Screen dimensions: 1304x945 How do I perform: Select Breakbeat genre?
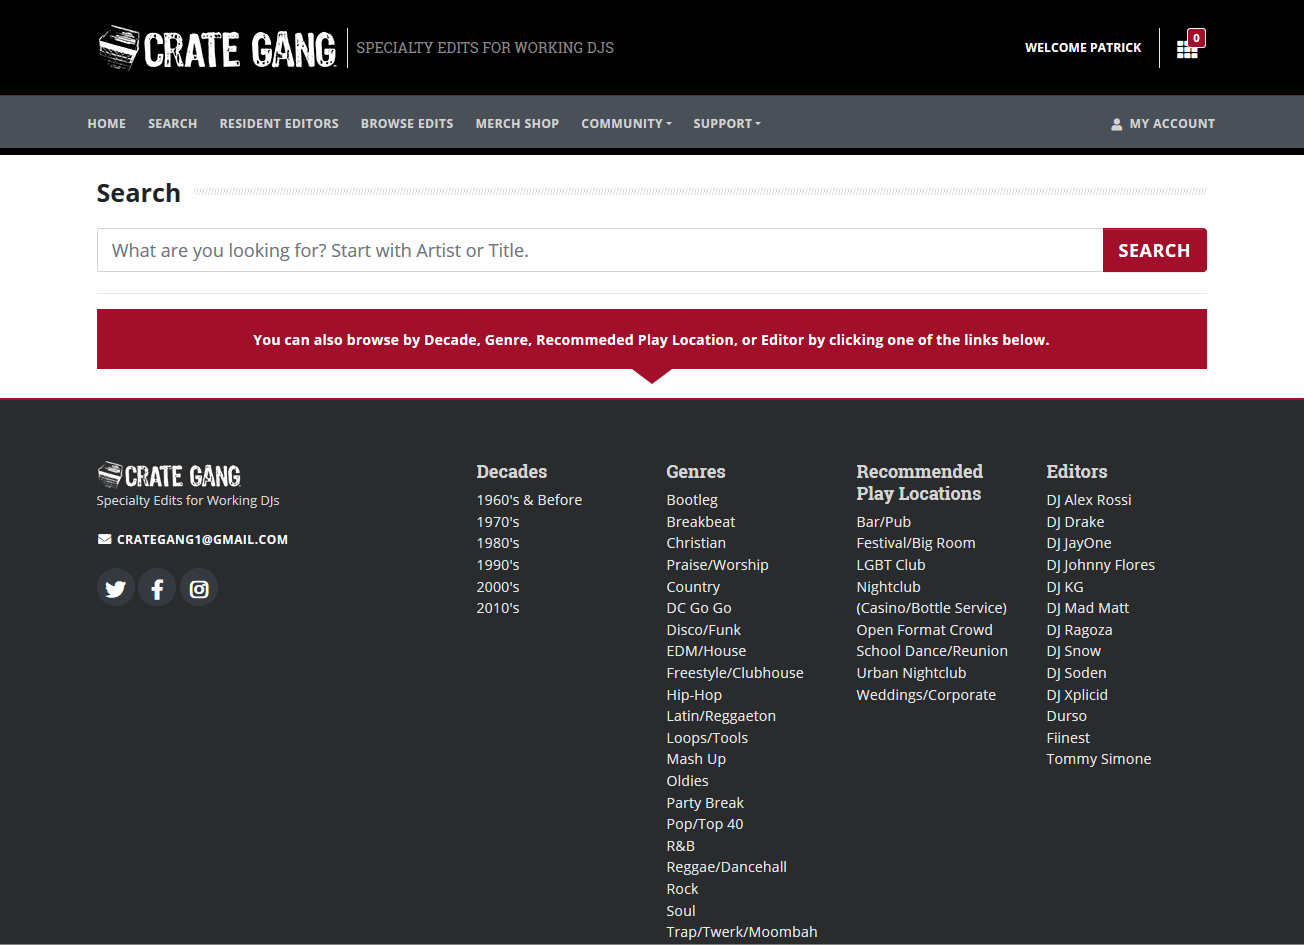(701, 522)
